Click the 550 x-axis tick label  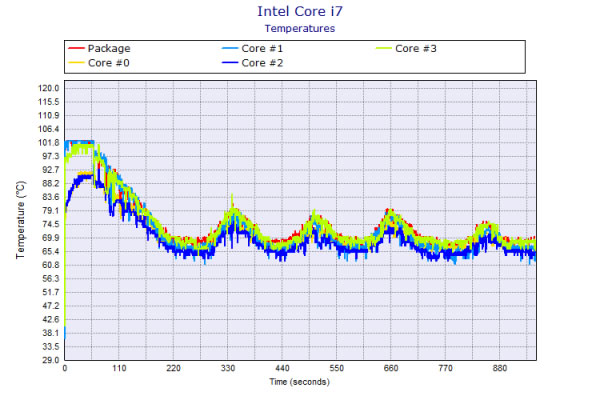(336, 368)
